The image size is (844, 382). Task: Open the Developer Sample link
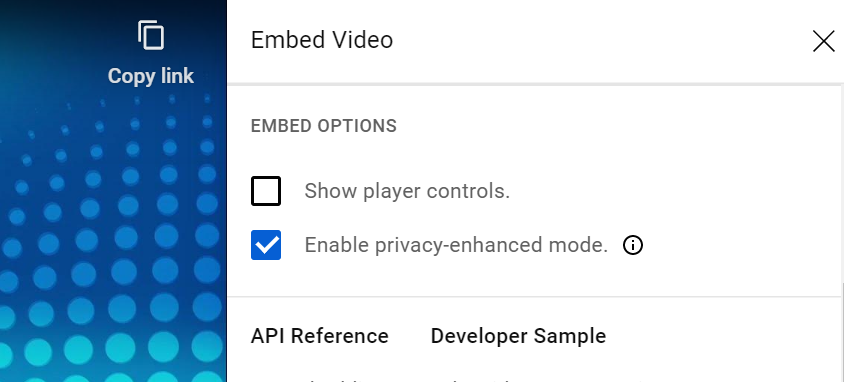(x=518, y=336)
